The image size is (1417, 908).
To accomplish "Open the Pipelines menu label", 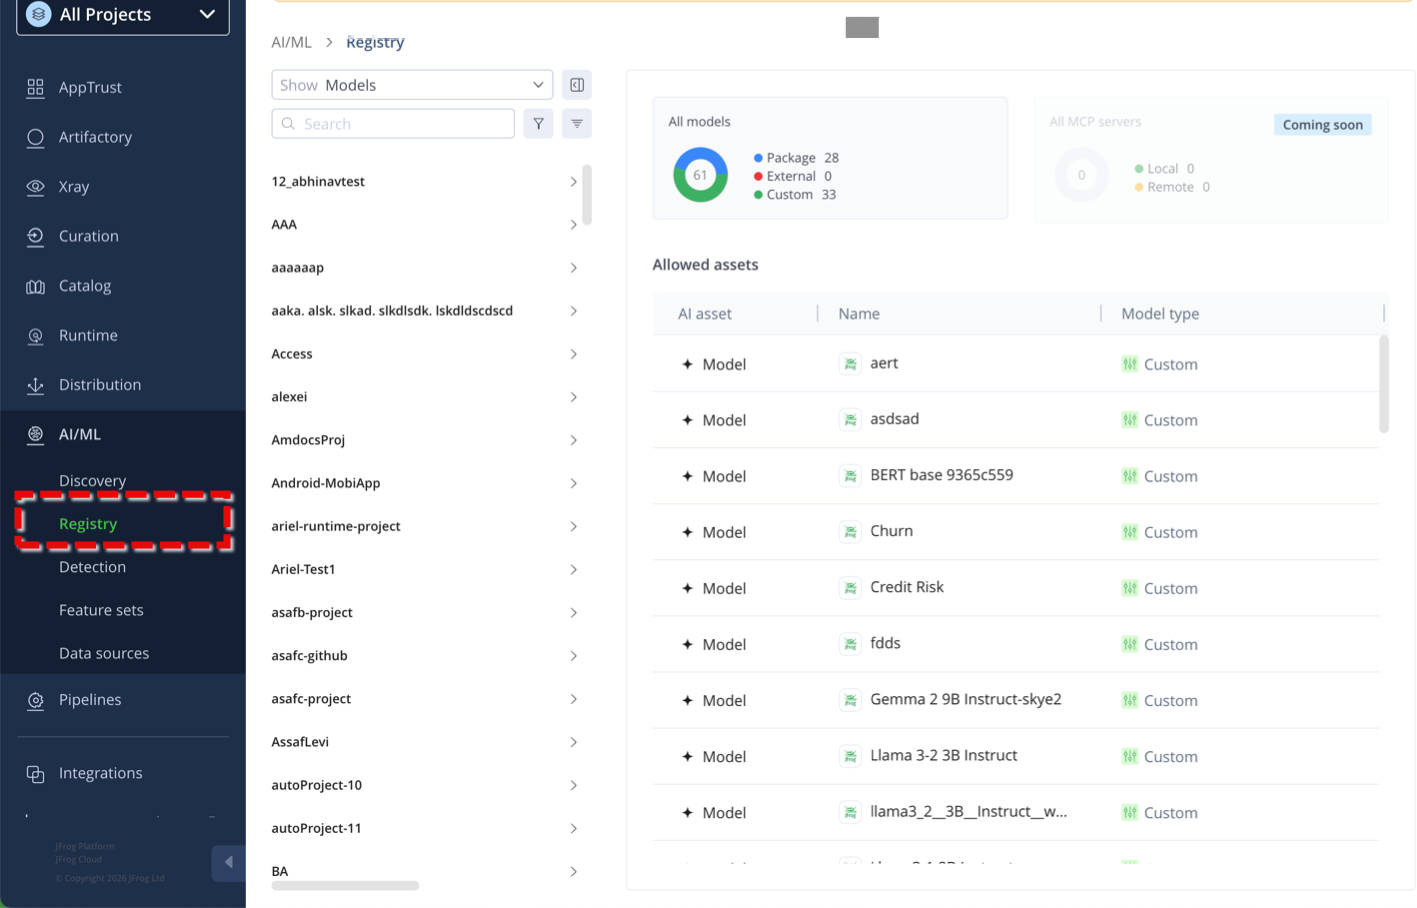I will [90, 700].
